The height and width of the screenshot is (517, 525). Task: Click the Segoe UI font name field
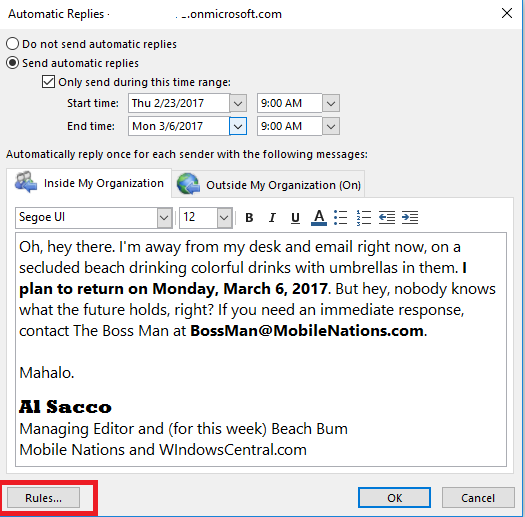[86, 218]
